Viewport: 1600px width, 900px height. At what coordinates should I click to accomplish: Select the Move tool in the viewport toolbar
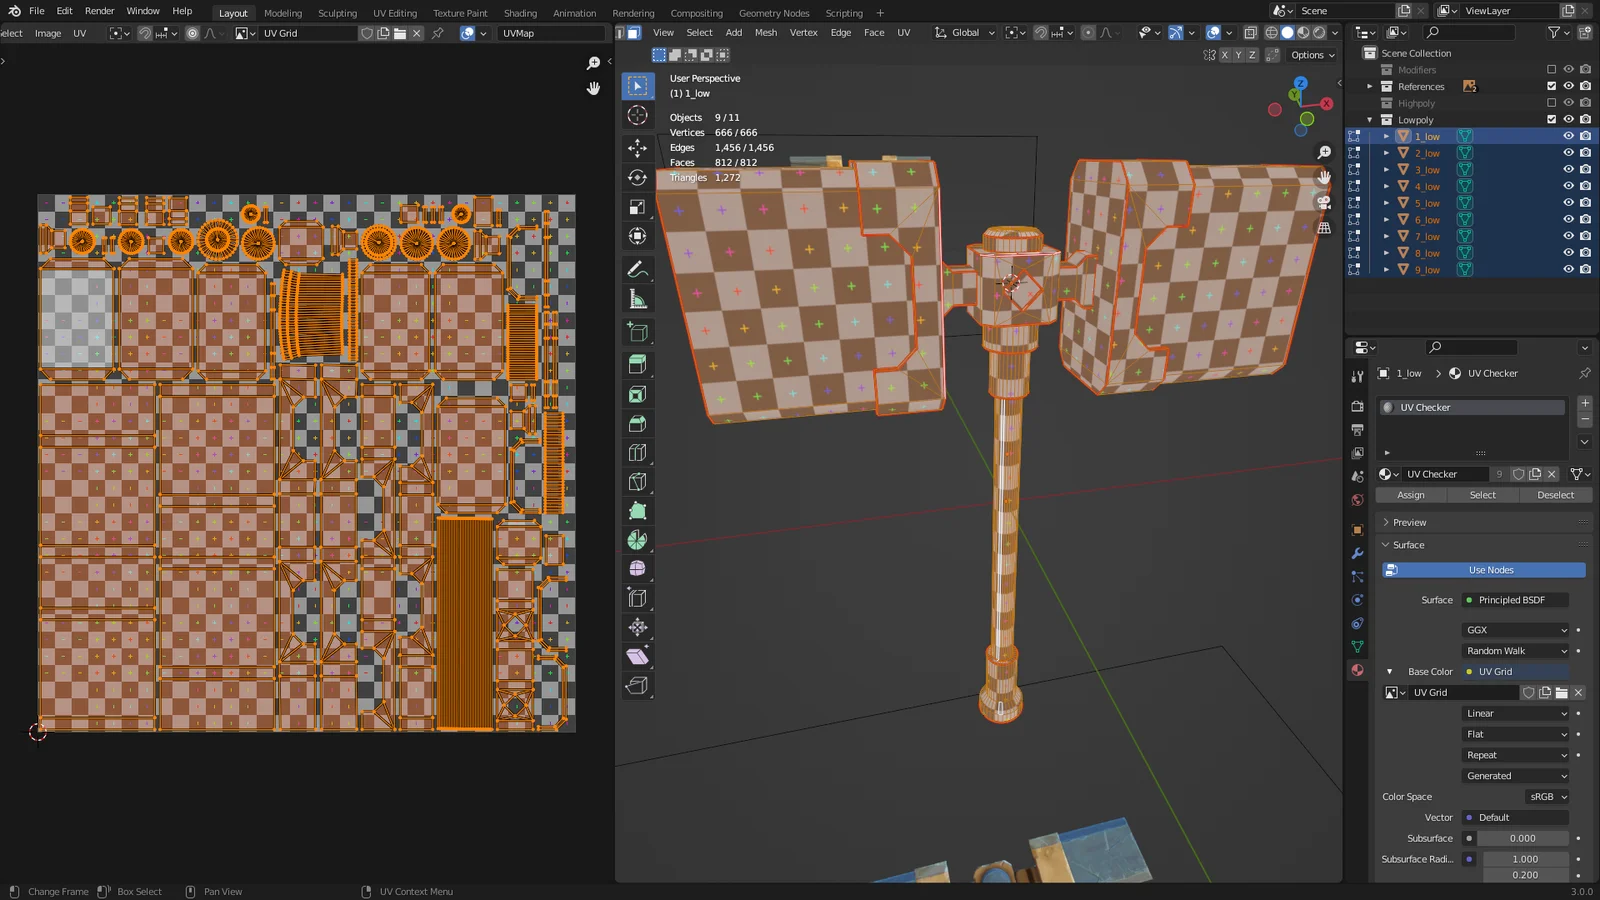click(637, 145)
